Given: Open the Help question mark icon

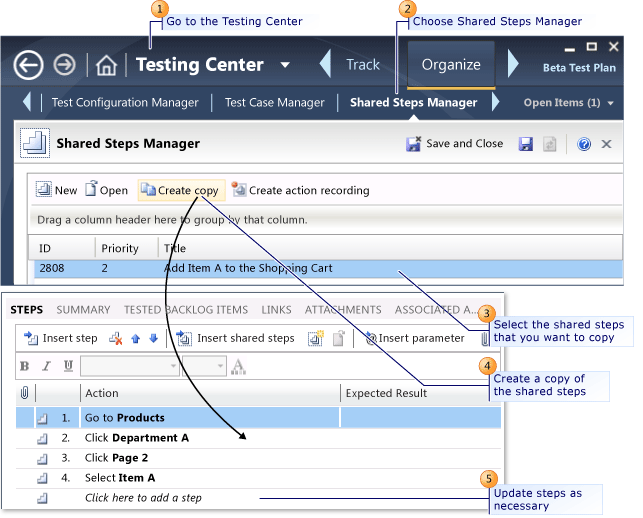Looking at the screenshot, I should [x=584, y=144].
